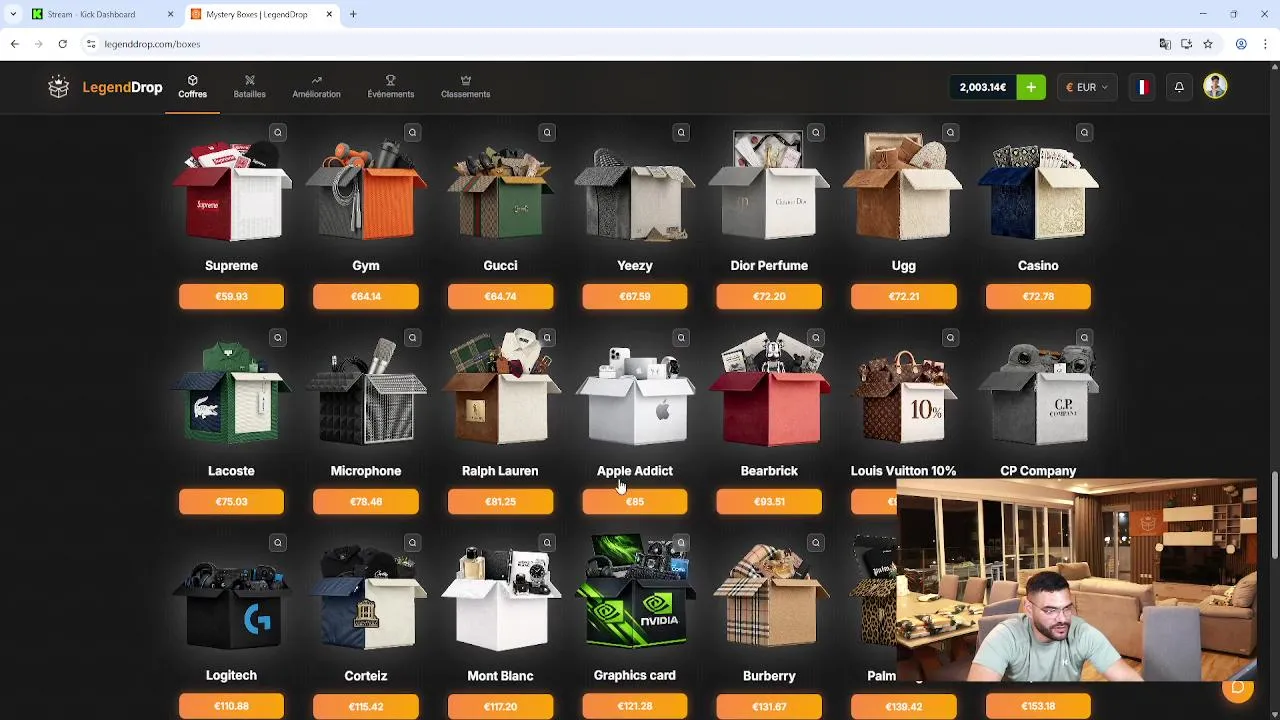Screen dimensions: 1280x720
Task: Buy the Apple Addict box for €85
Action: (x=635, y=501)
